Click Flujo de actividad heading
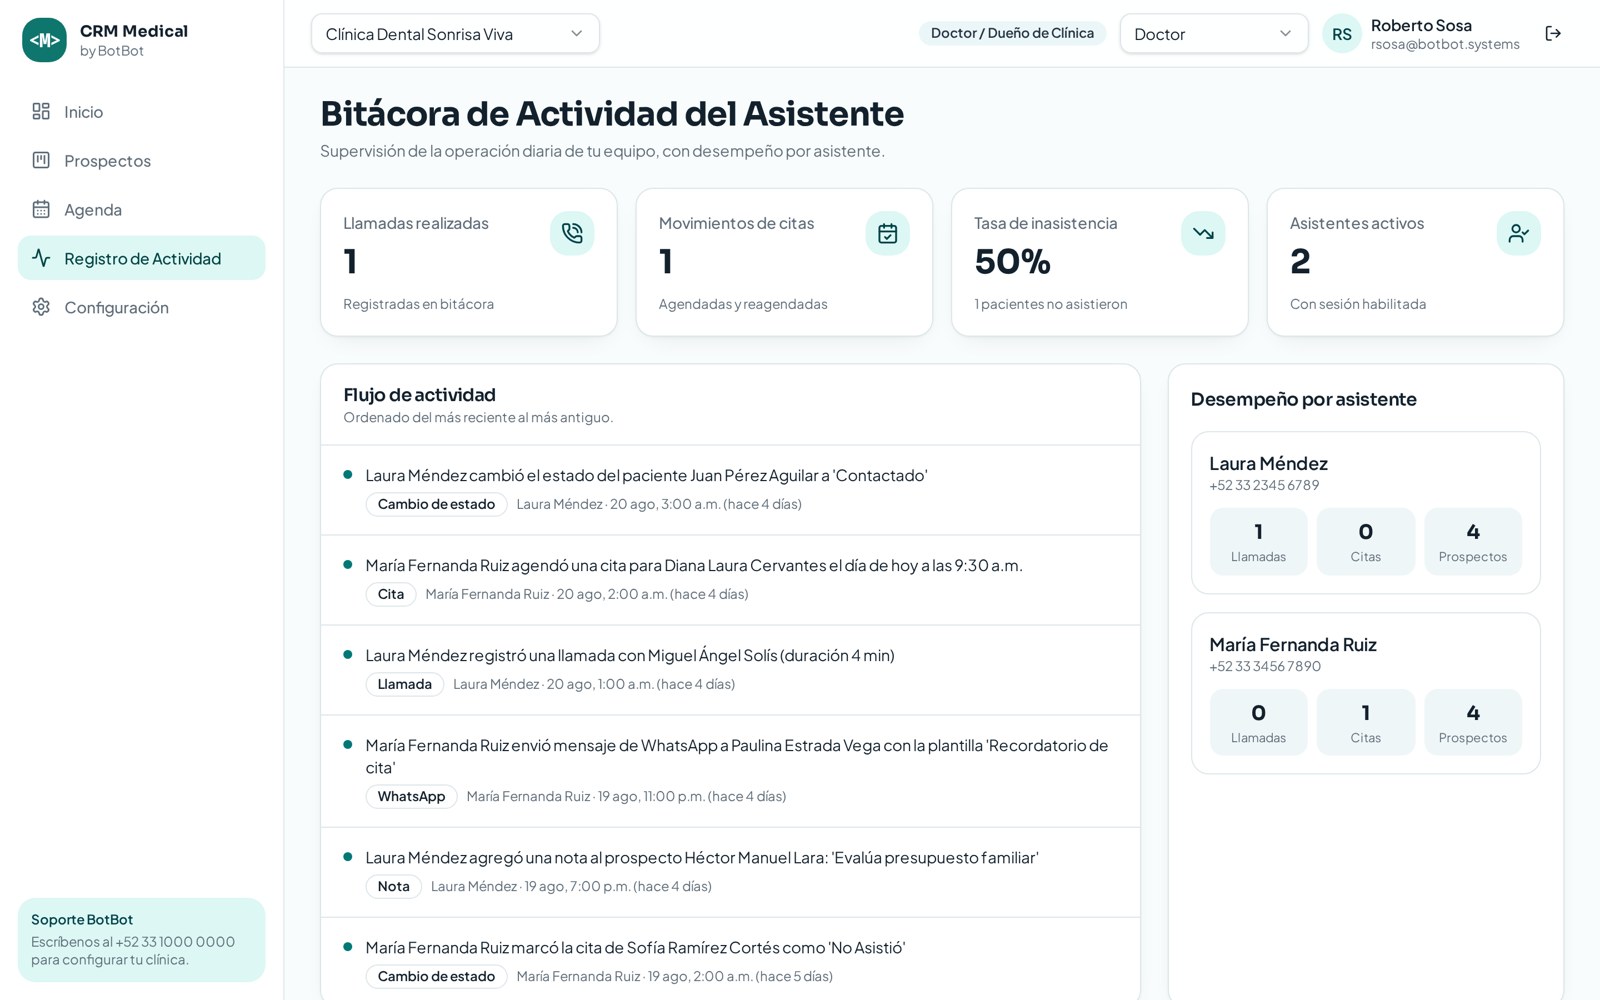This screenshot has width=1600, height=1000. pos(419,395)
